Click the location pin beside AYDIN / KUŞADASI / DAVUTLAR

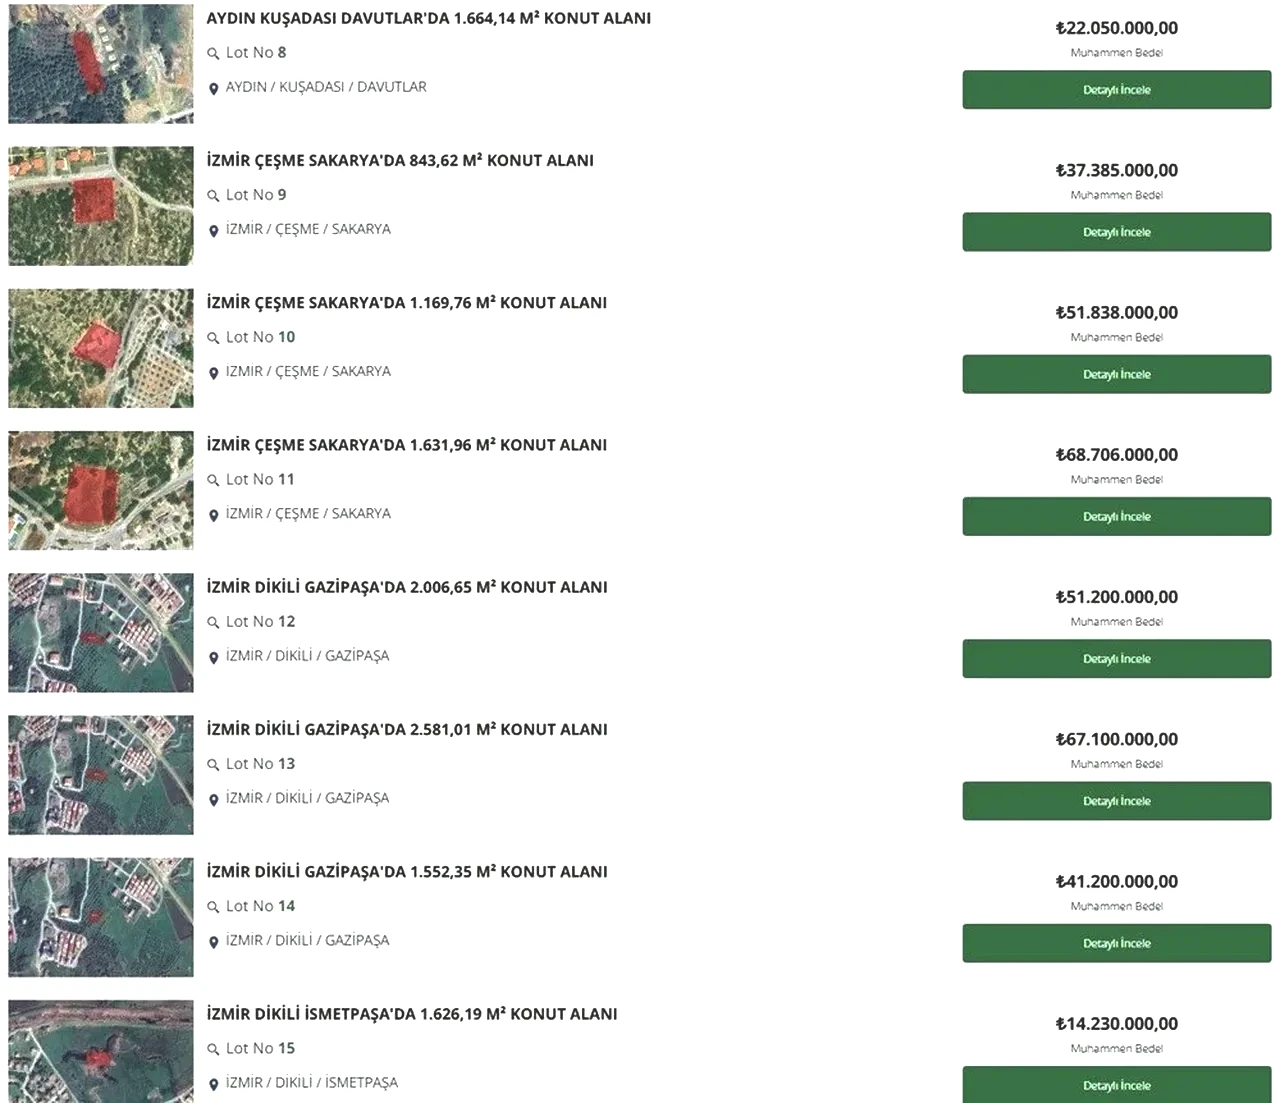point(213,89)
